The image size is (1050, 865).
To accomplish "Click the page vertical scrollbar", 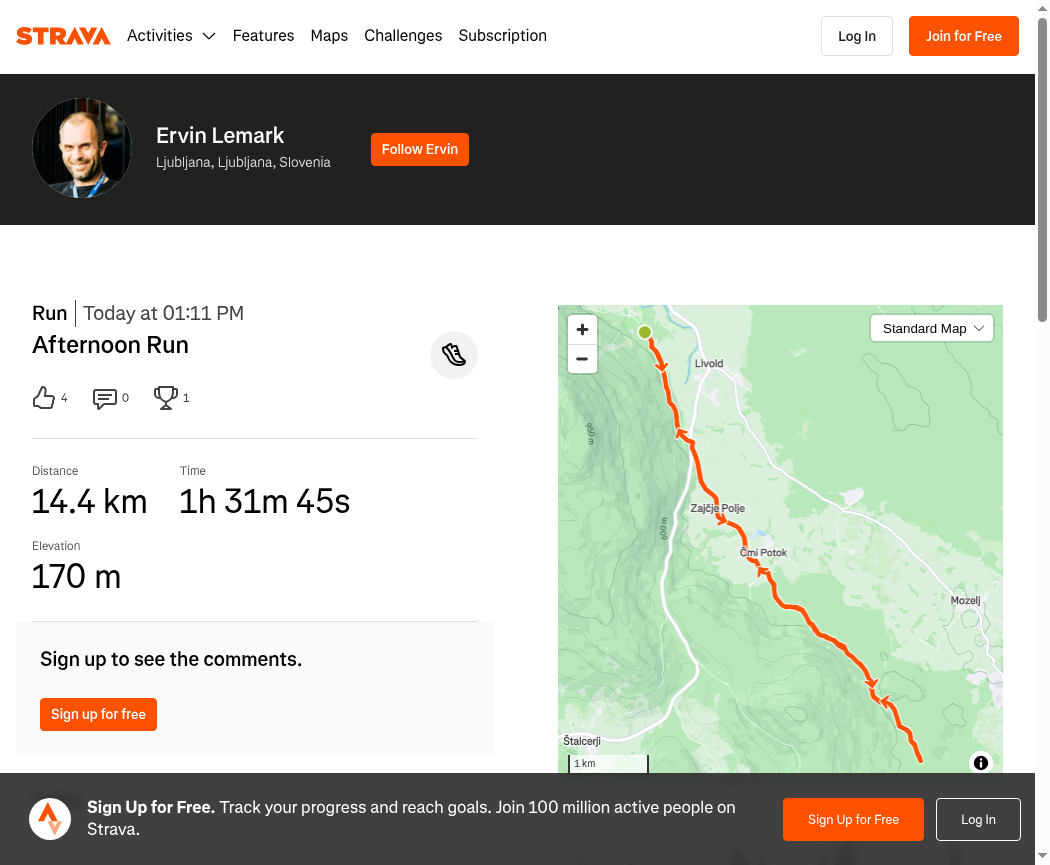I will (x=1042, y=170).
